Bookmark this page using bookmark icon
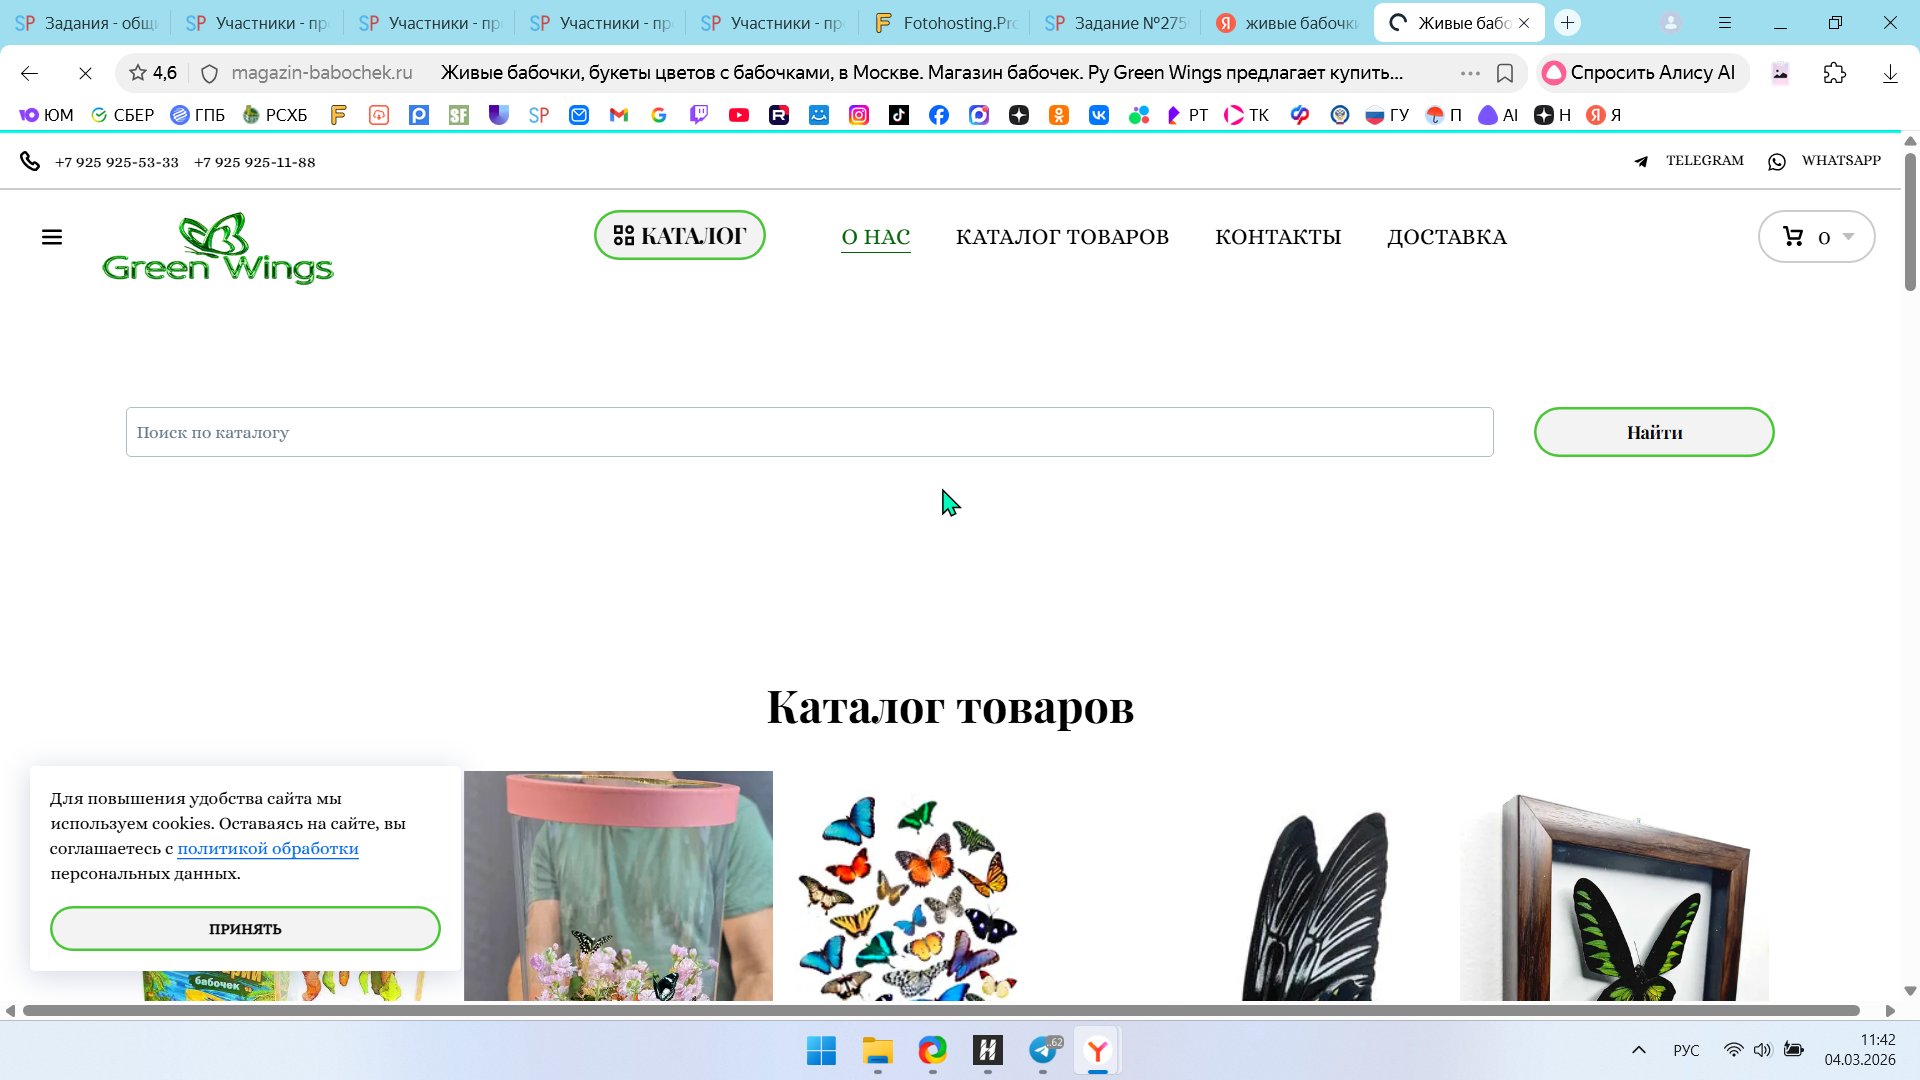The width and height of the screenshot is (1920, 1080). click(1505, 73)
